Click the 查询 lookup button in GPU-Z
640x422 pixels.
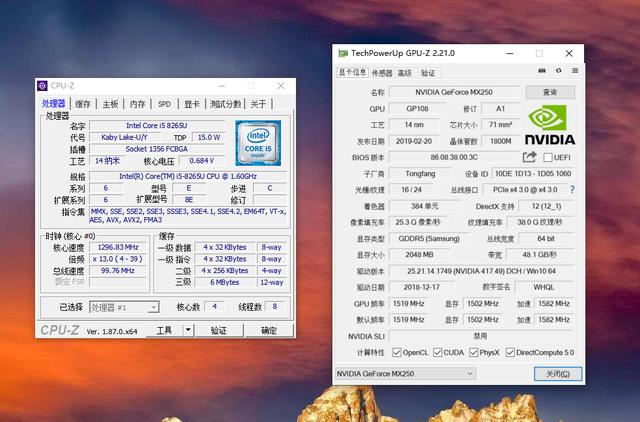pyautogui.click(x=550, y=92)
